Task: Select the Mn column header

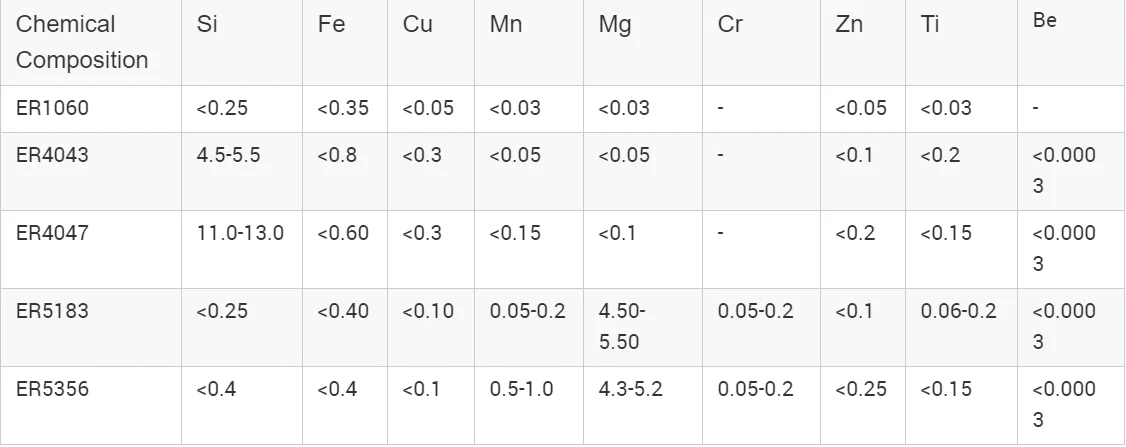Action: coord(506,25)
